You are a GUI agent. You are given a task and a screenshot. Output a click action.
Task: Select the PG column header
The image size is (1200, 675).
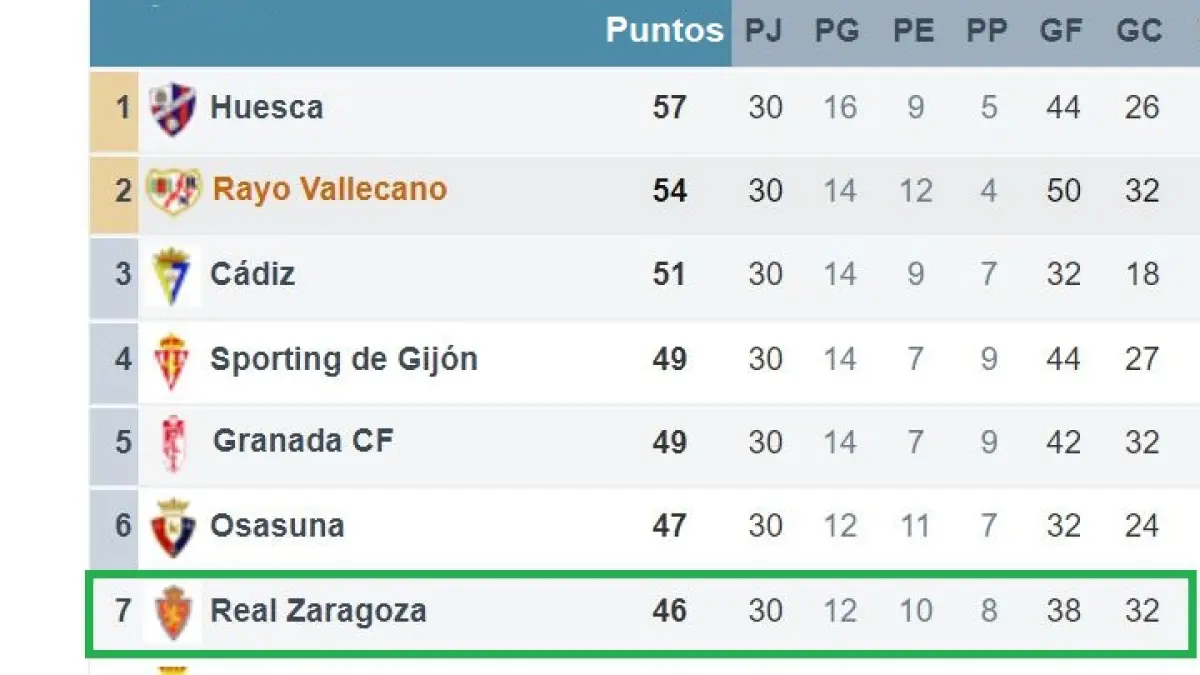click(x=837, y=31)
